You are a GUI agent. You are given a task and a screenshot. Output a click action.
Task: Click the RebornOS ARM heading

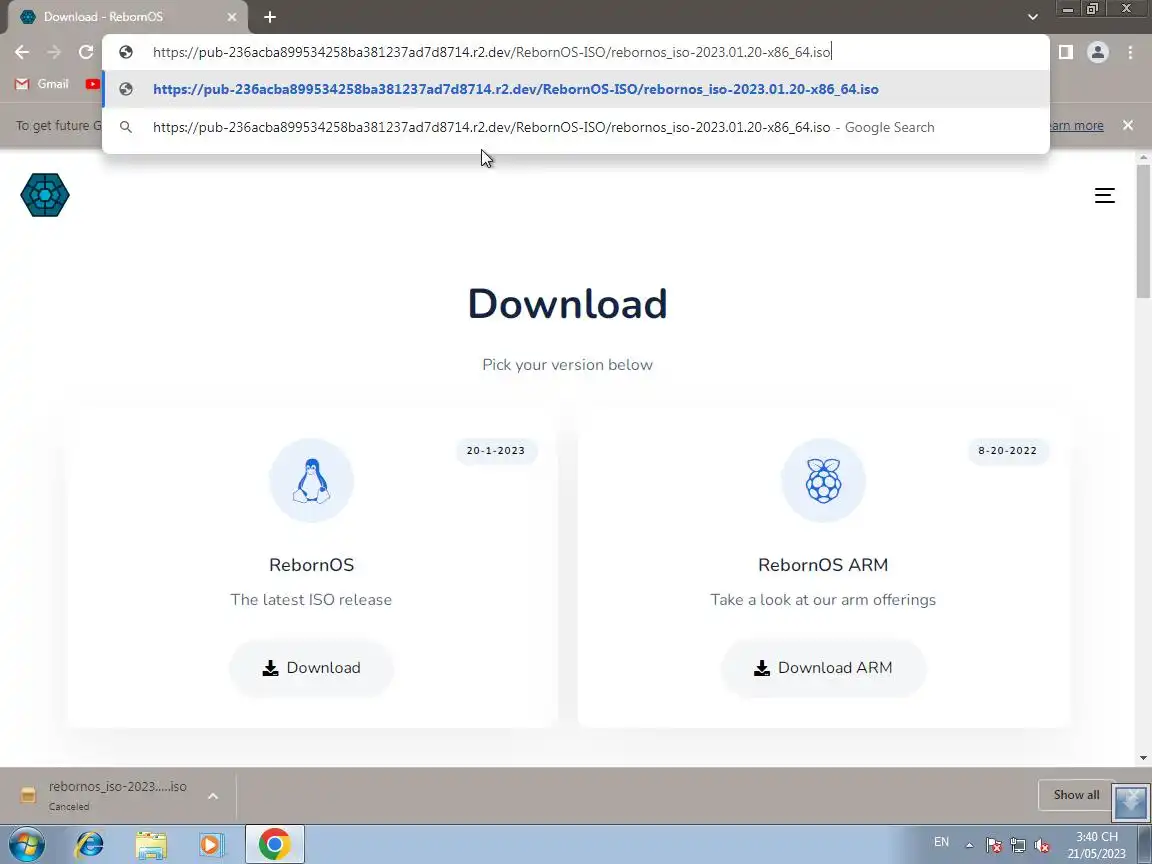click(x=823, y=565)
